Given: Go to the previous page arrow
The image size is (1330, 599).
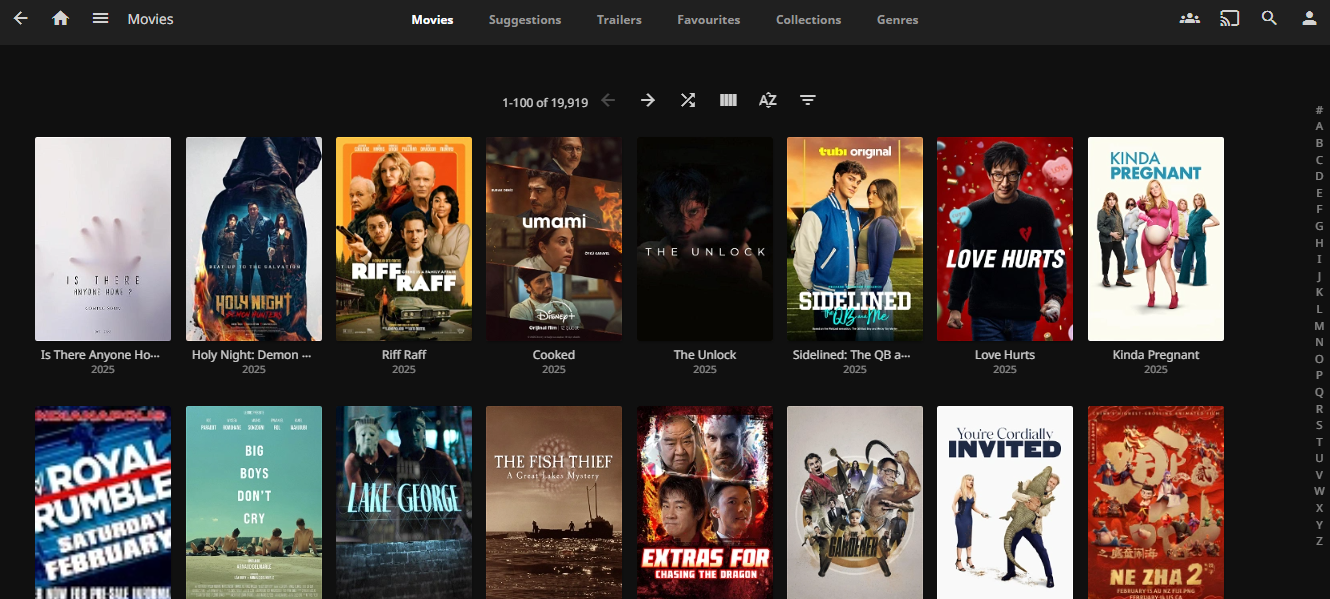Looking at the screenshot, I should coord(608,100).
